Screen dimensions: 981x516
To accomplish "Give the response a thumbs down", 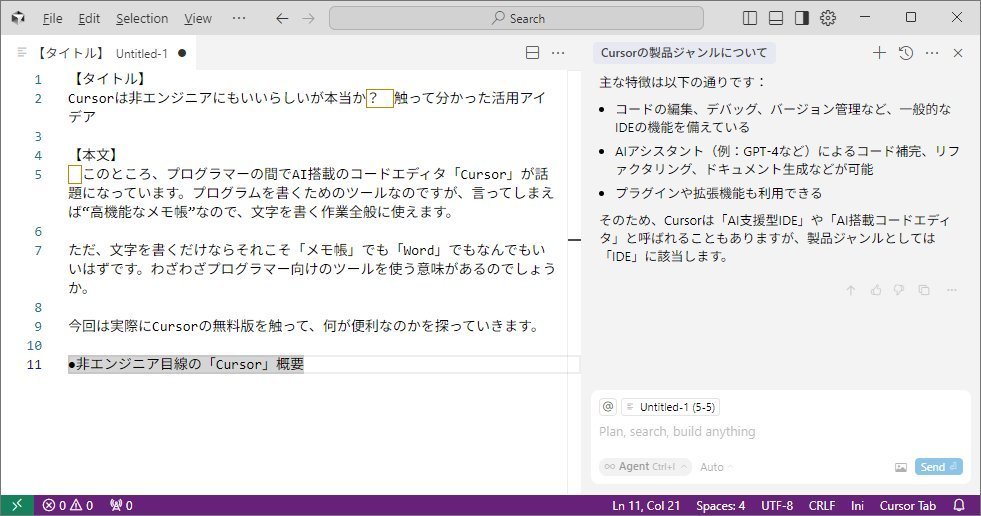I will pos(899,290).
